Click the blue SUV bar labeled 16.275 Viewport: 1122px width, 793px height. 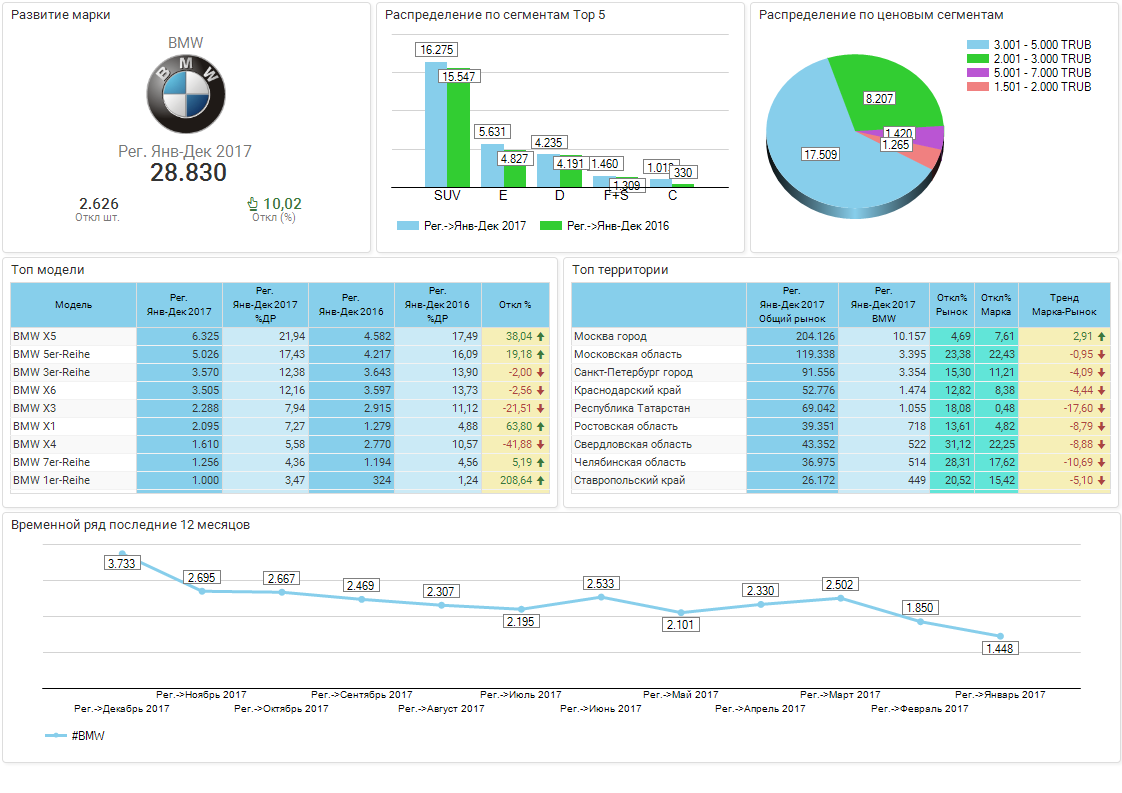(x=436, y=125)
